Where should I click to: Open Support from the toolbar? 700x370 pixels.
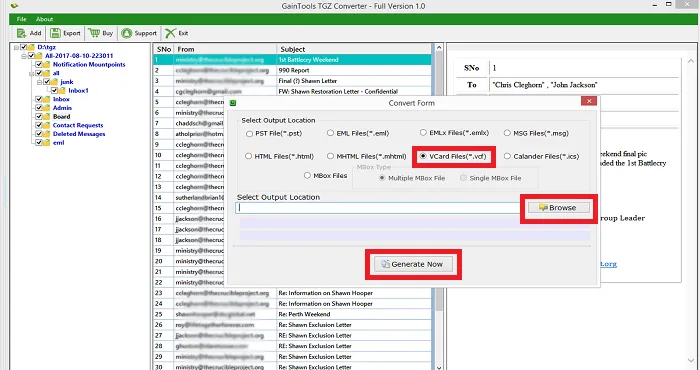click(139, 33)
